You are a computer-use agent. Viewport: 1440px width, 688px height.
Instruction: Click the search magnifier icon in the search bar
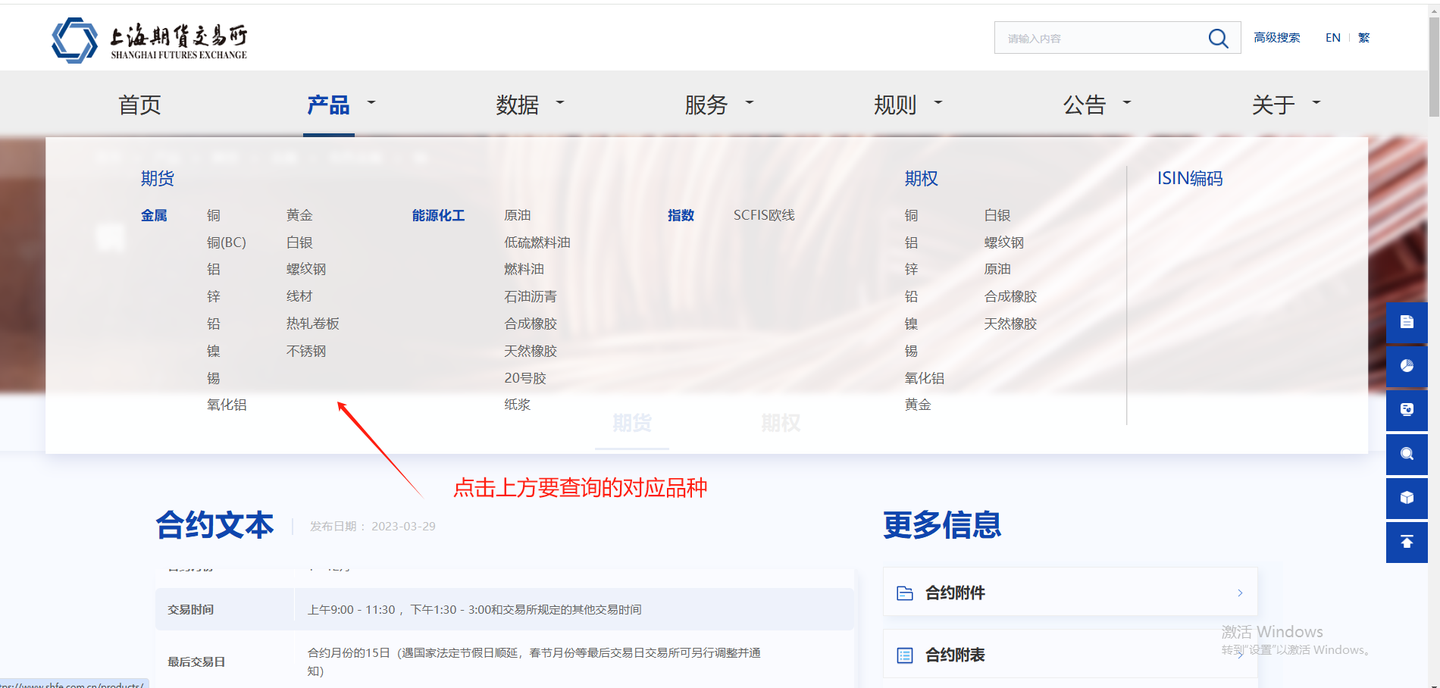coord(1217,37)
